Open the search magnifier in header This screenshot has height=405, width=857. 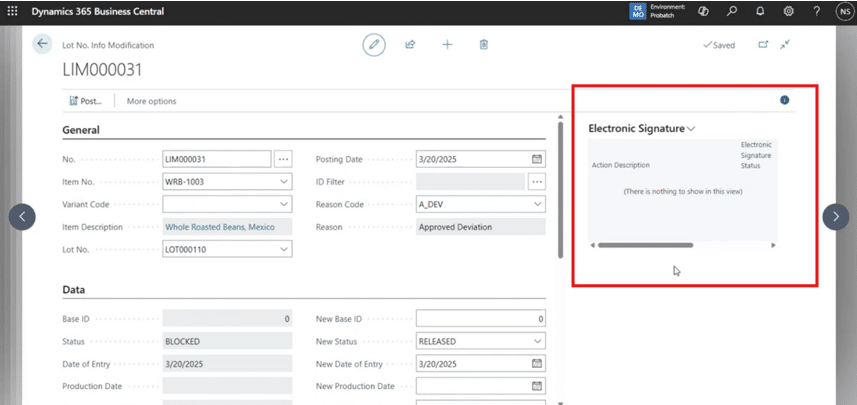pyautogui.click(x=732, y=11)
